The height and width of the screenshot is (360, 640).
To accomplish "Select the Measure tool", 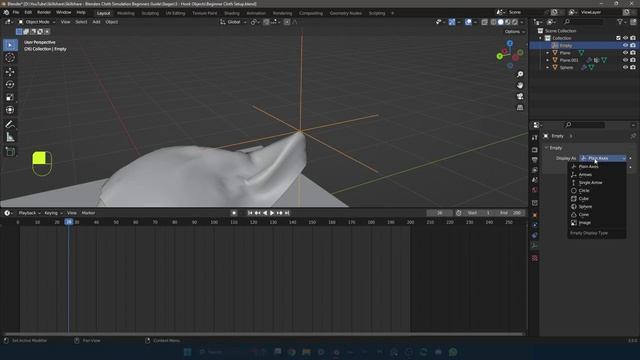I will [10, 137].
